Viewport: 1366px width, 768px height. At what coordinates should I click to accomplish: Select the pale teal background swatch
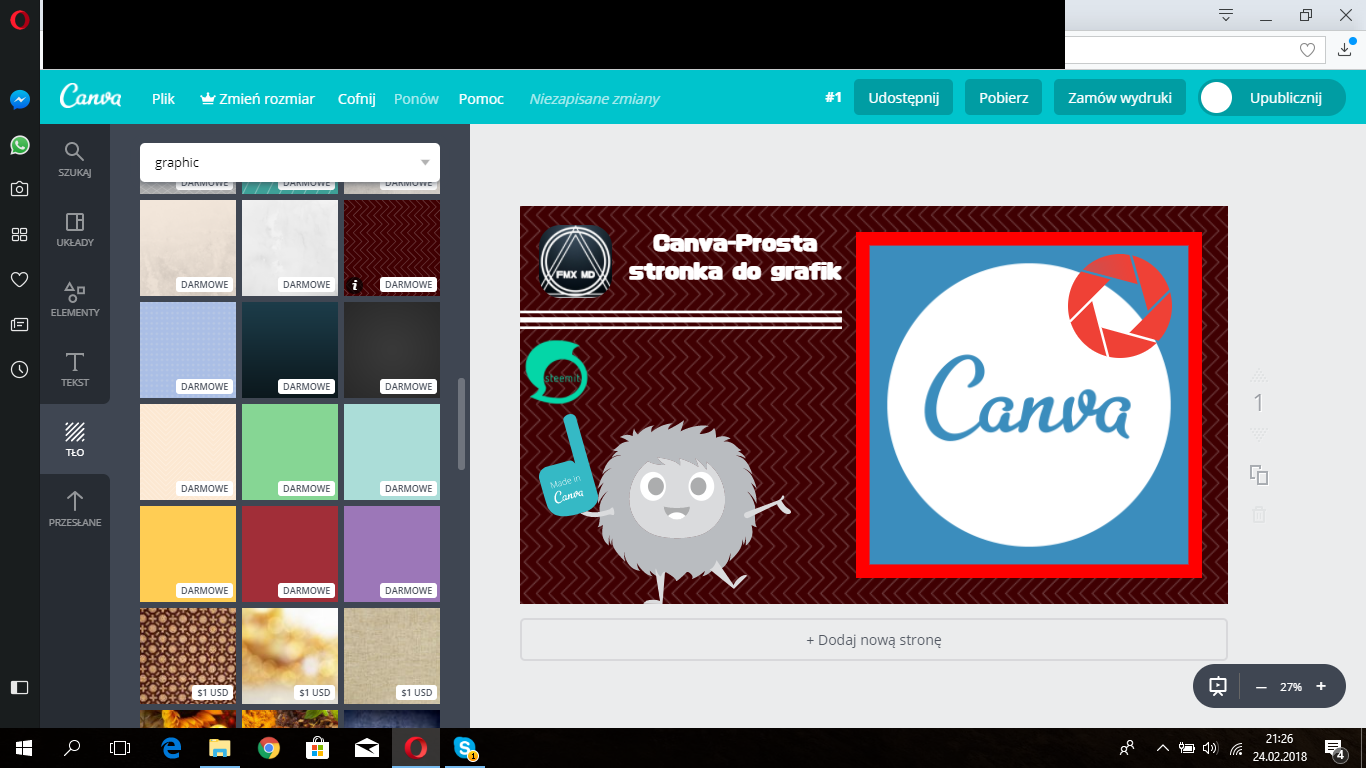click(x=392, y=452)
